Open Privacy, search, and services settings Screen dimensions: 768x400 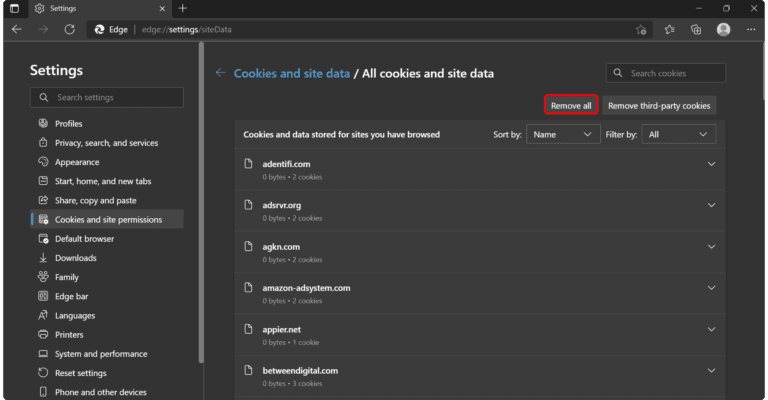coord(106,143)
